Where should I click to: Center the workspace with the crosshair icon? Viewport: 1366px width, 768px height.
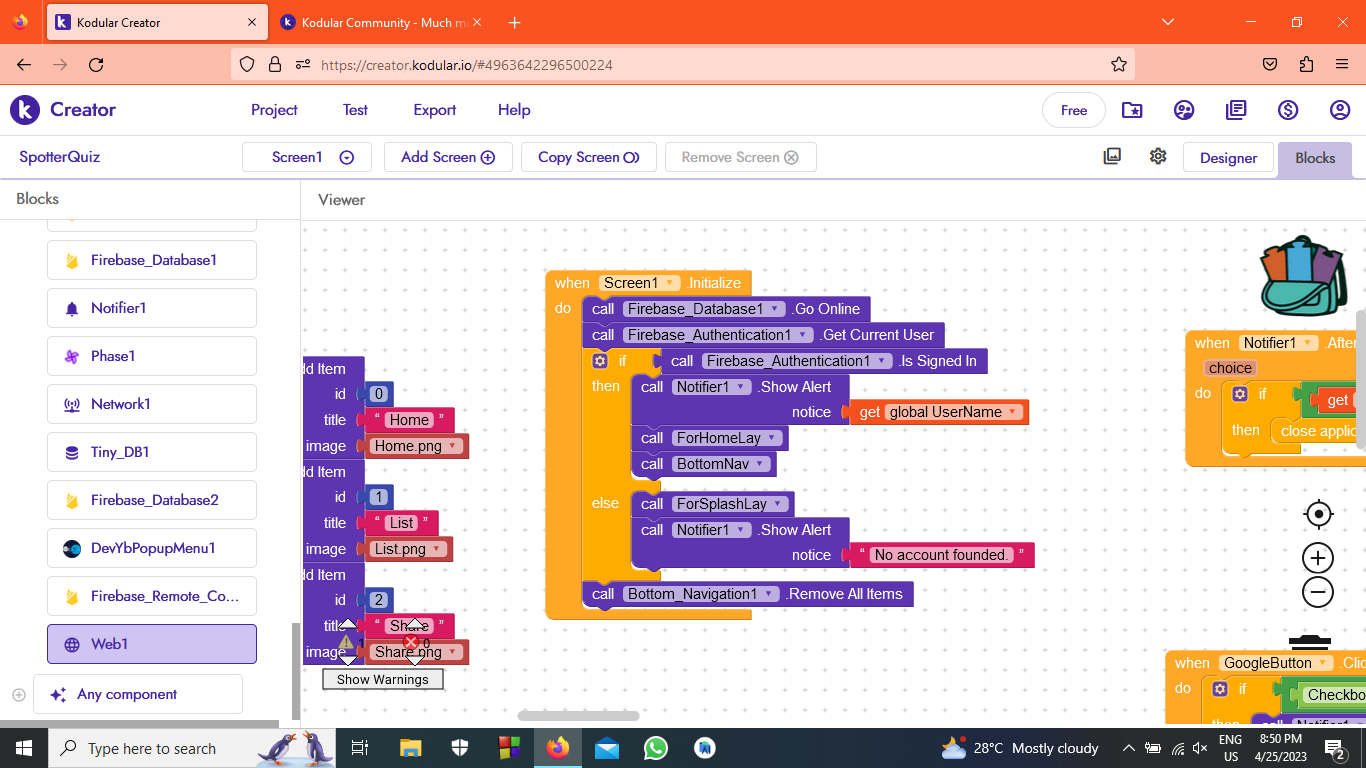click(x=1318, y=515)
